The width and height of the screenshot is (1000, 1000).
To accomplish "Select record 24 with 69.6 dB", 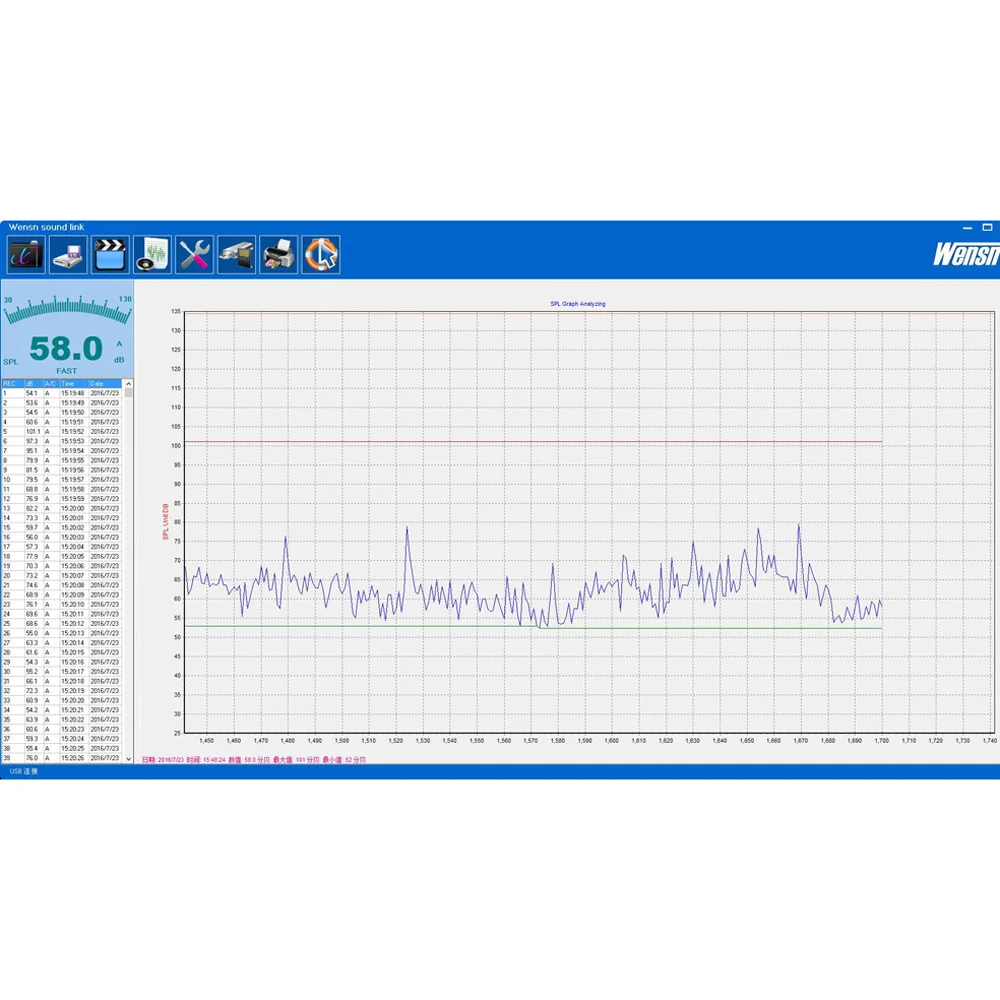I will [x=62, y=614].
